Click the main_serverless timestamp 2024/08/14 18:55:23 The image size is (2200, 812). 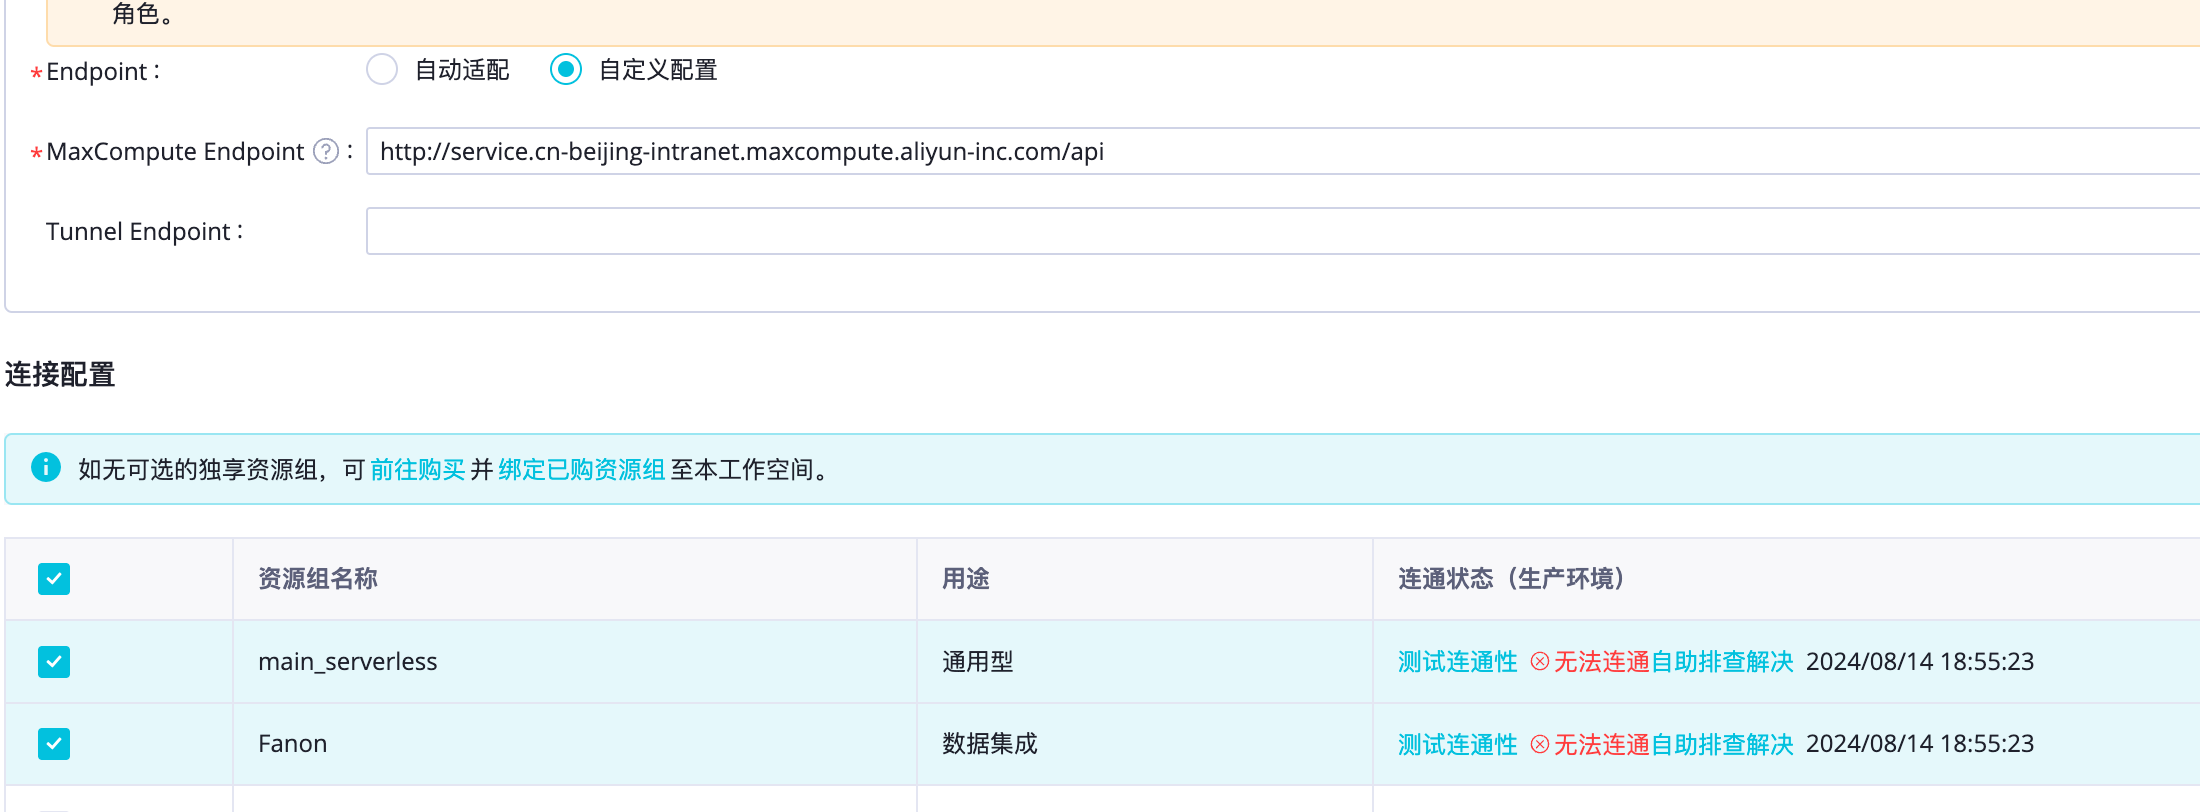[1920, 662]
